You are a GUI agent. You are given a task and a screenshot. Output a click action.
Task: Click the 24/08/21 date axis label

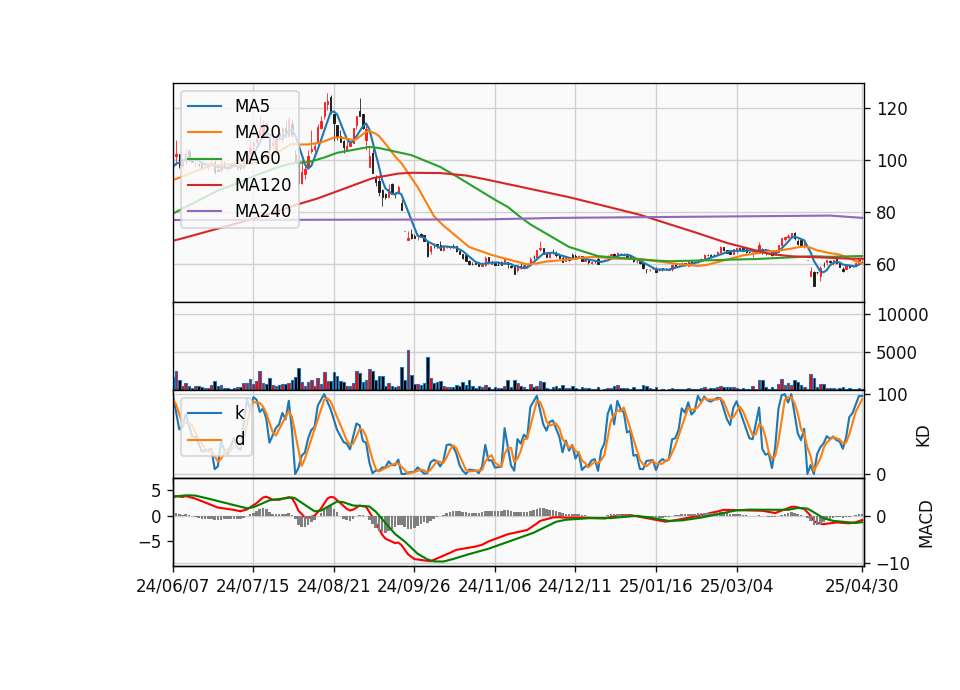click(334, 586)
